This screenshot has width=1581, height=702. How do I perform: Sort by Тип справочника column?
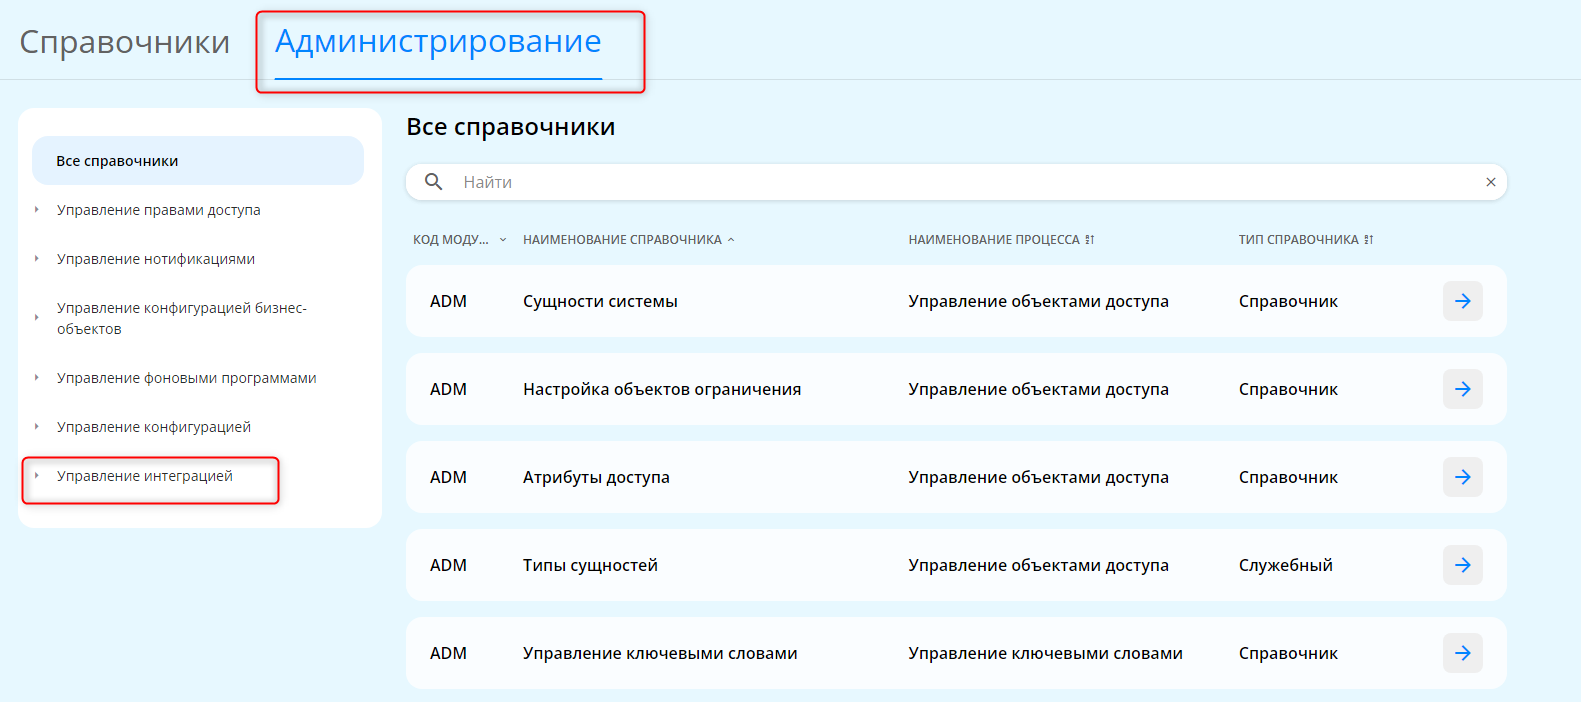[1306, 240]
